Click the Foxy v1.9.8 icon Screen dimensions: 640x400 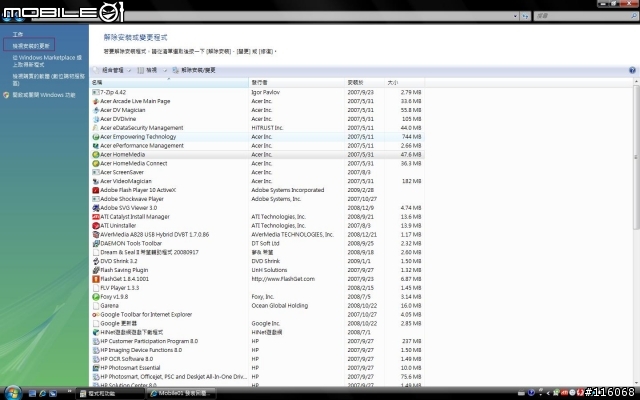(x=96, y=296)
